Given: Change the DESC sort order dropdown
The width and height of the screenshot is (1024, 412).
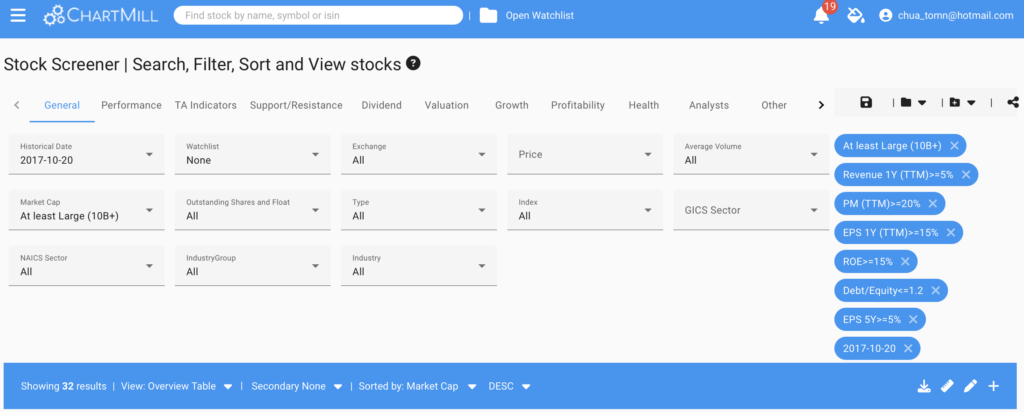Looking at the screenshot, I should [x=509, y=386].
